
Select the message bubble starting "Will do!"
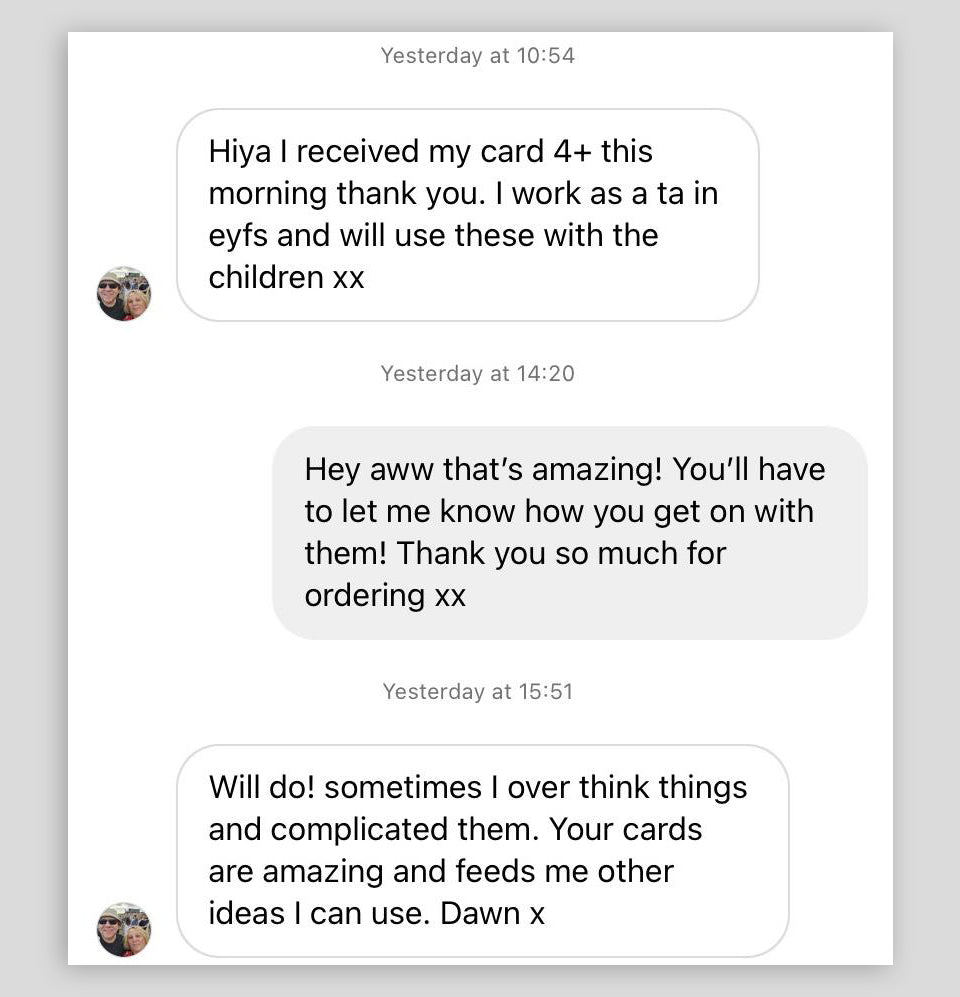[482, 850]
